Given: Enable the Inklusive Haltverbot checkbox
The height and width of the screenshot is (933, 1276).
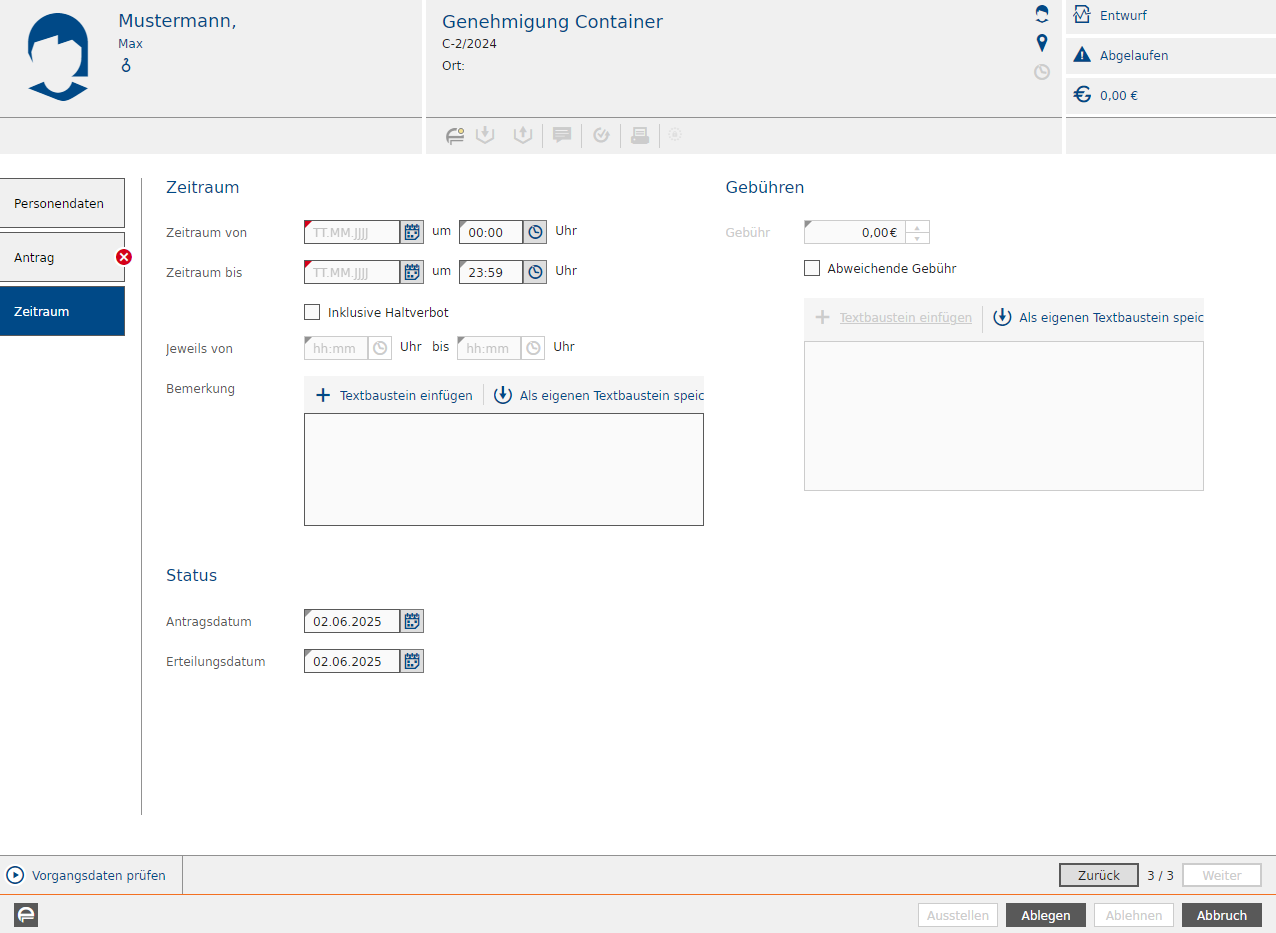Looking at the screenshot, I should (312, 312).
